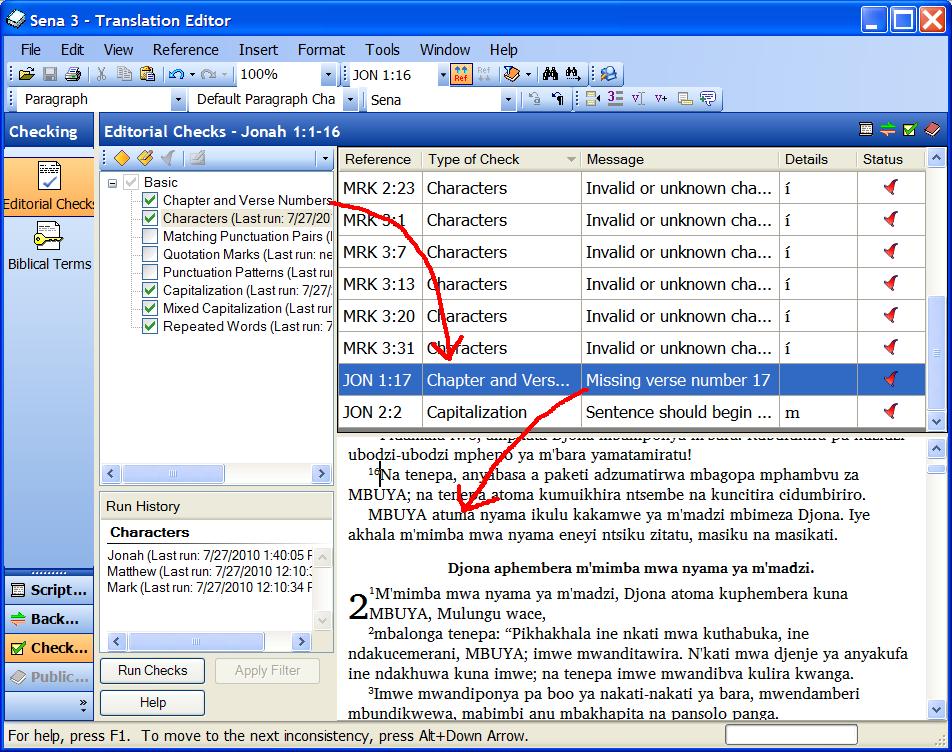Click the footnote insert icon
The width and height of the screenshot is (952, 752).
point(685,98)
